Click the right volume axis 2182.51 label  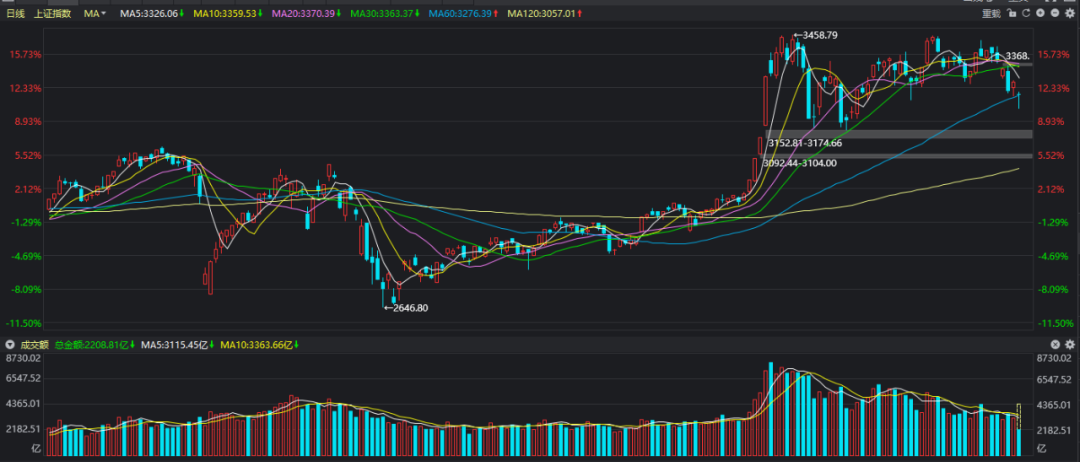1055,429
